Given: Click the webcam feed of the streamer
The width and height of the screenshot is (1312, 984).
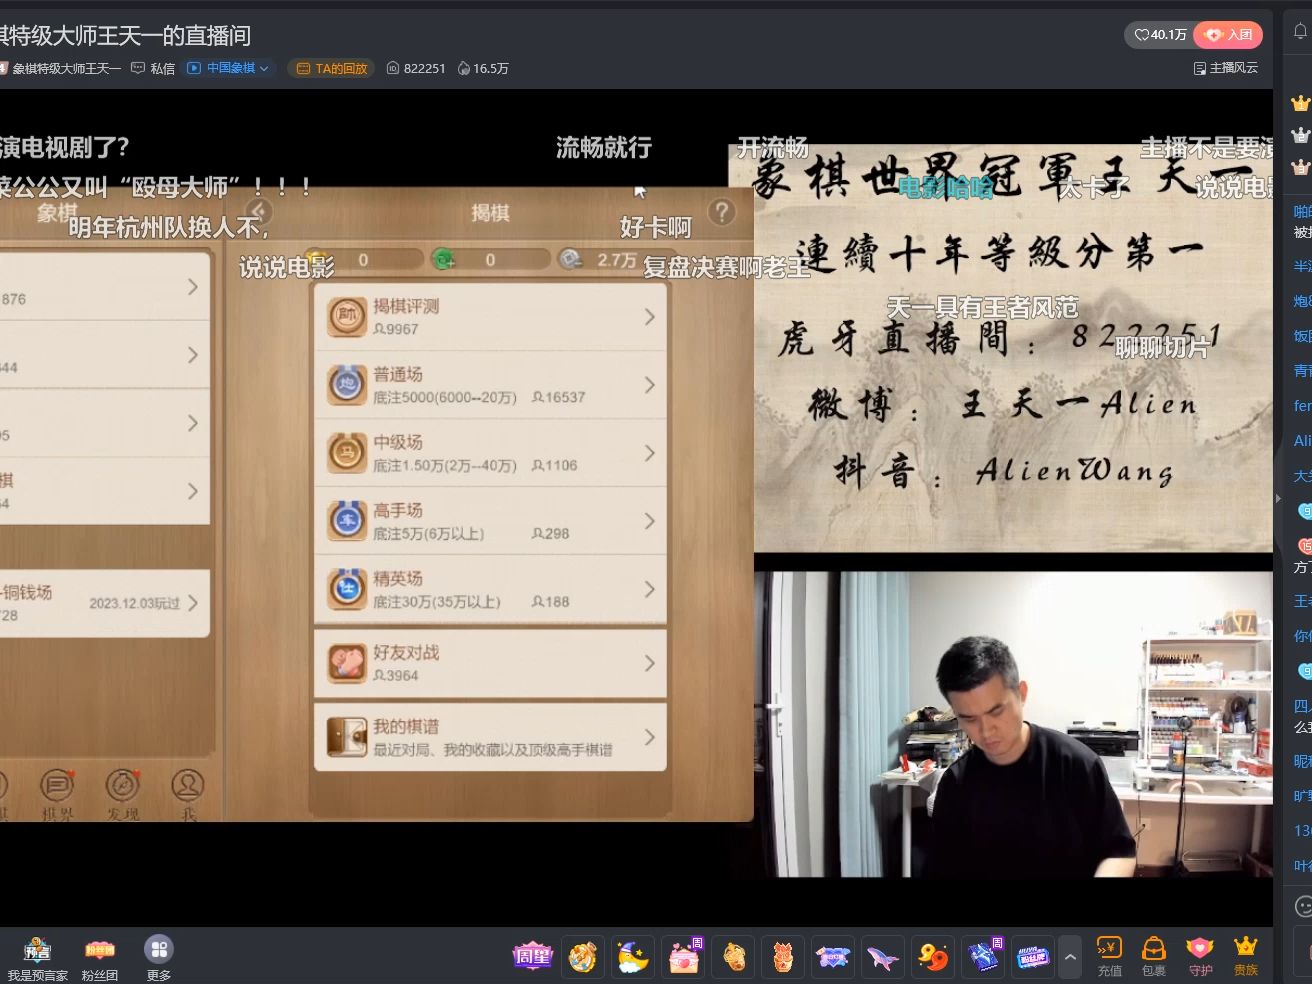Looking at the screenshot, I should coord(1014,724).
